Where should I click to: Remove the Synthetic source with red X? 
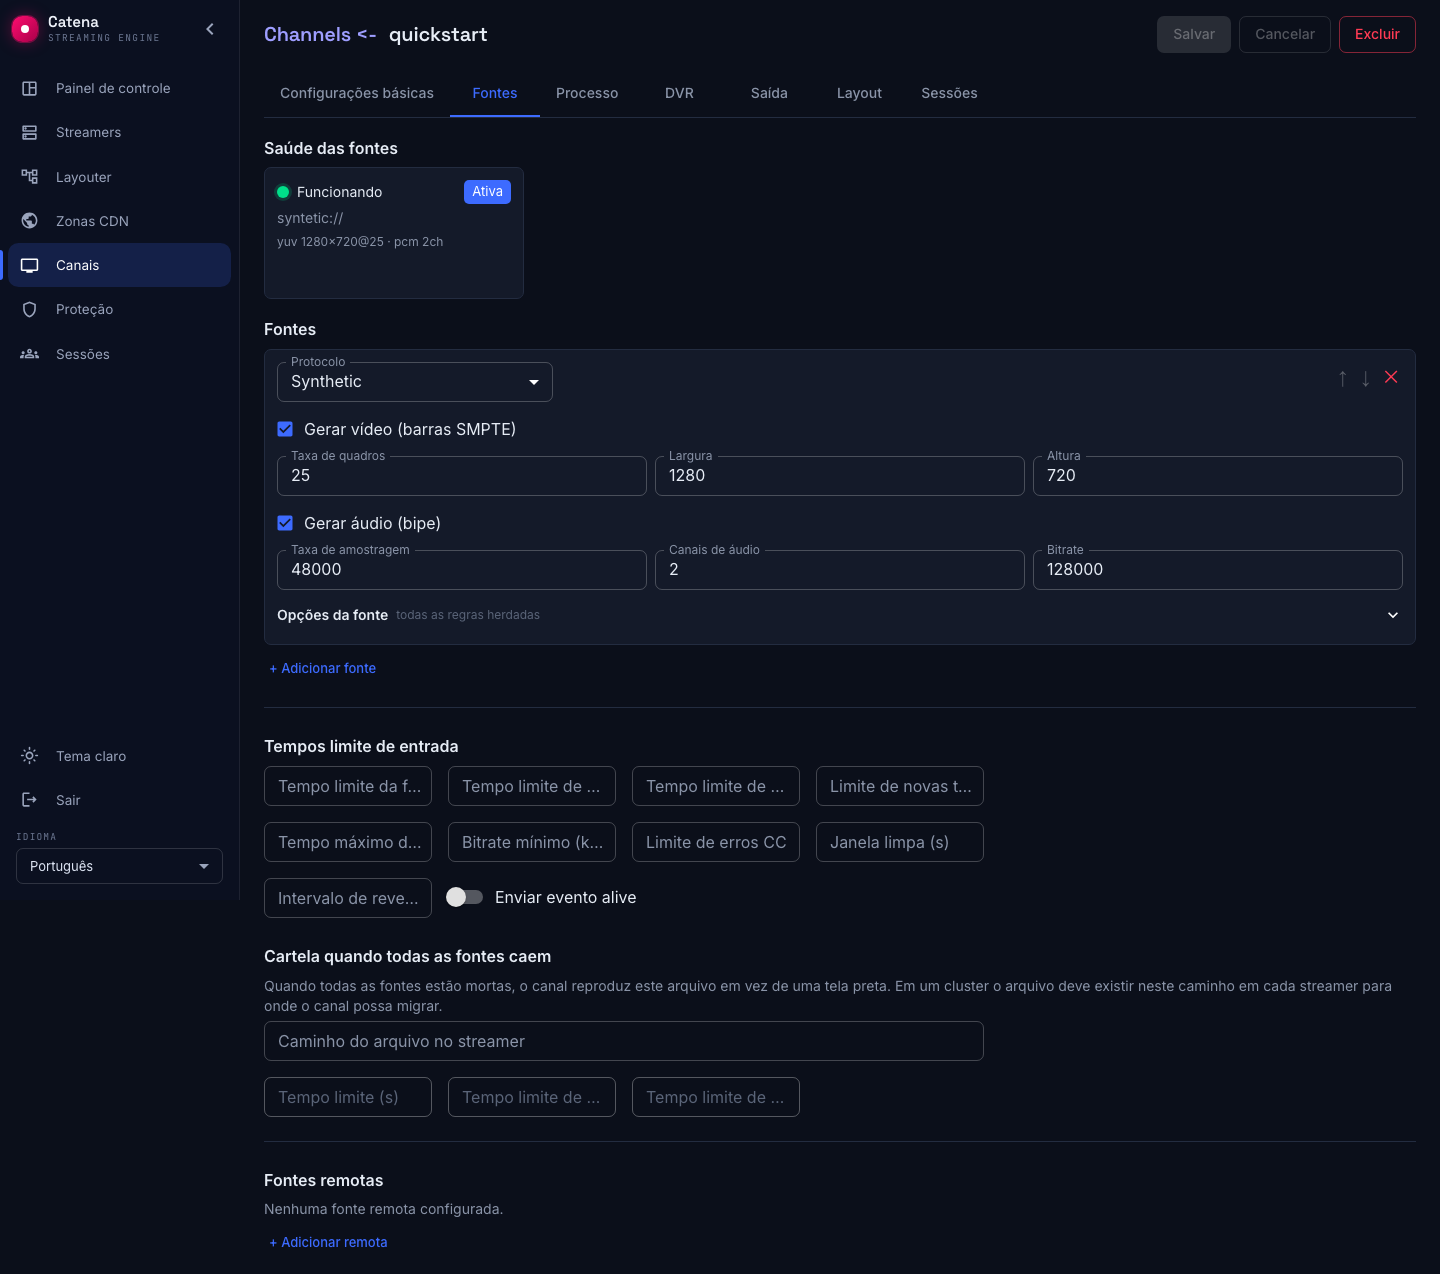point(1391,377)
